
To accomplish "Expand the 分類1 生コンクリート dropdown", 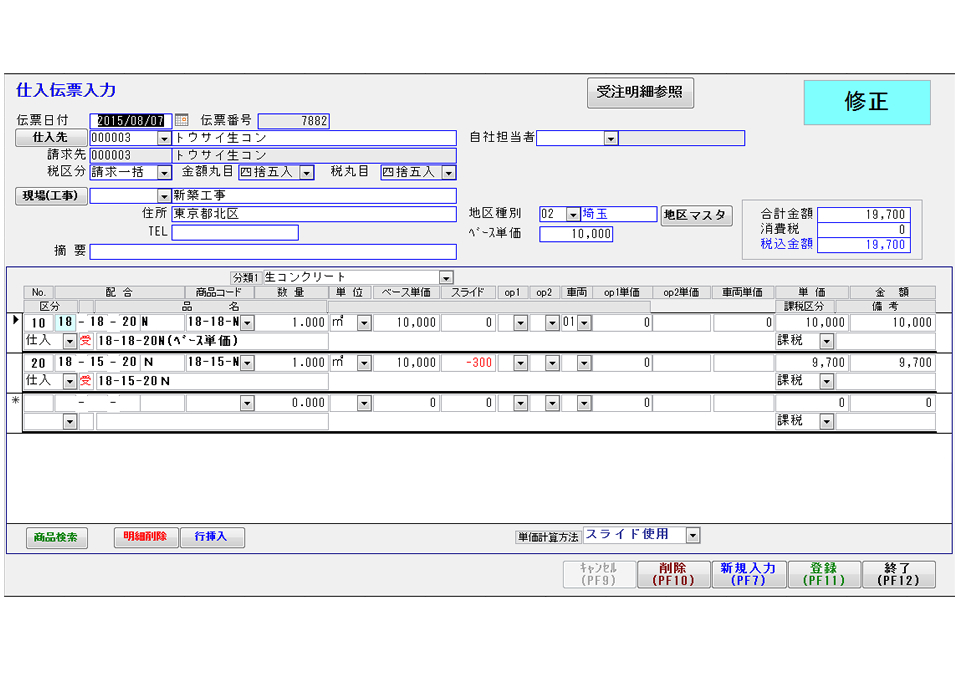I will [x=446, y=278].
